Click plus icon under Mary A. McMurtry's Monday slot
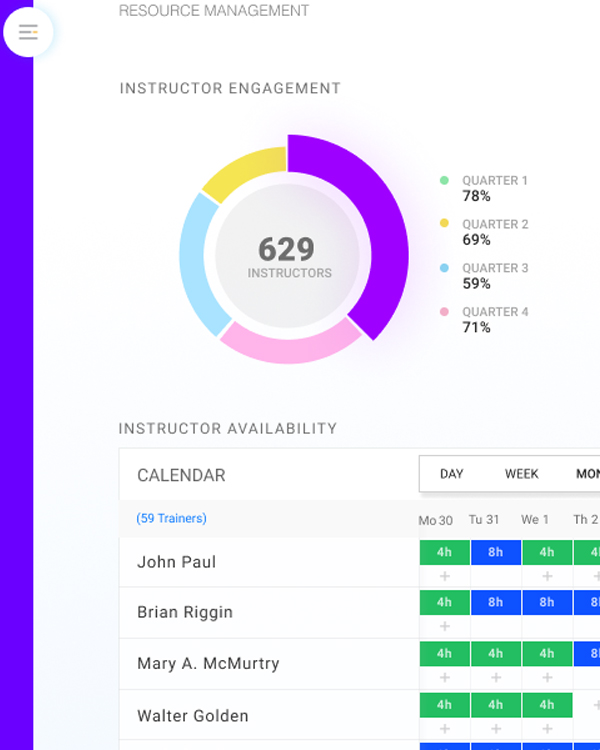Image resolution: width=600 pixels, height=750 pixels. tap(445, 678)
